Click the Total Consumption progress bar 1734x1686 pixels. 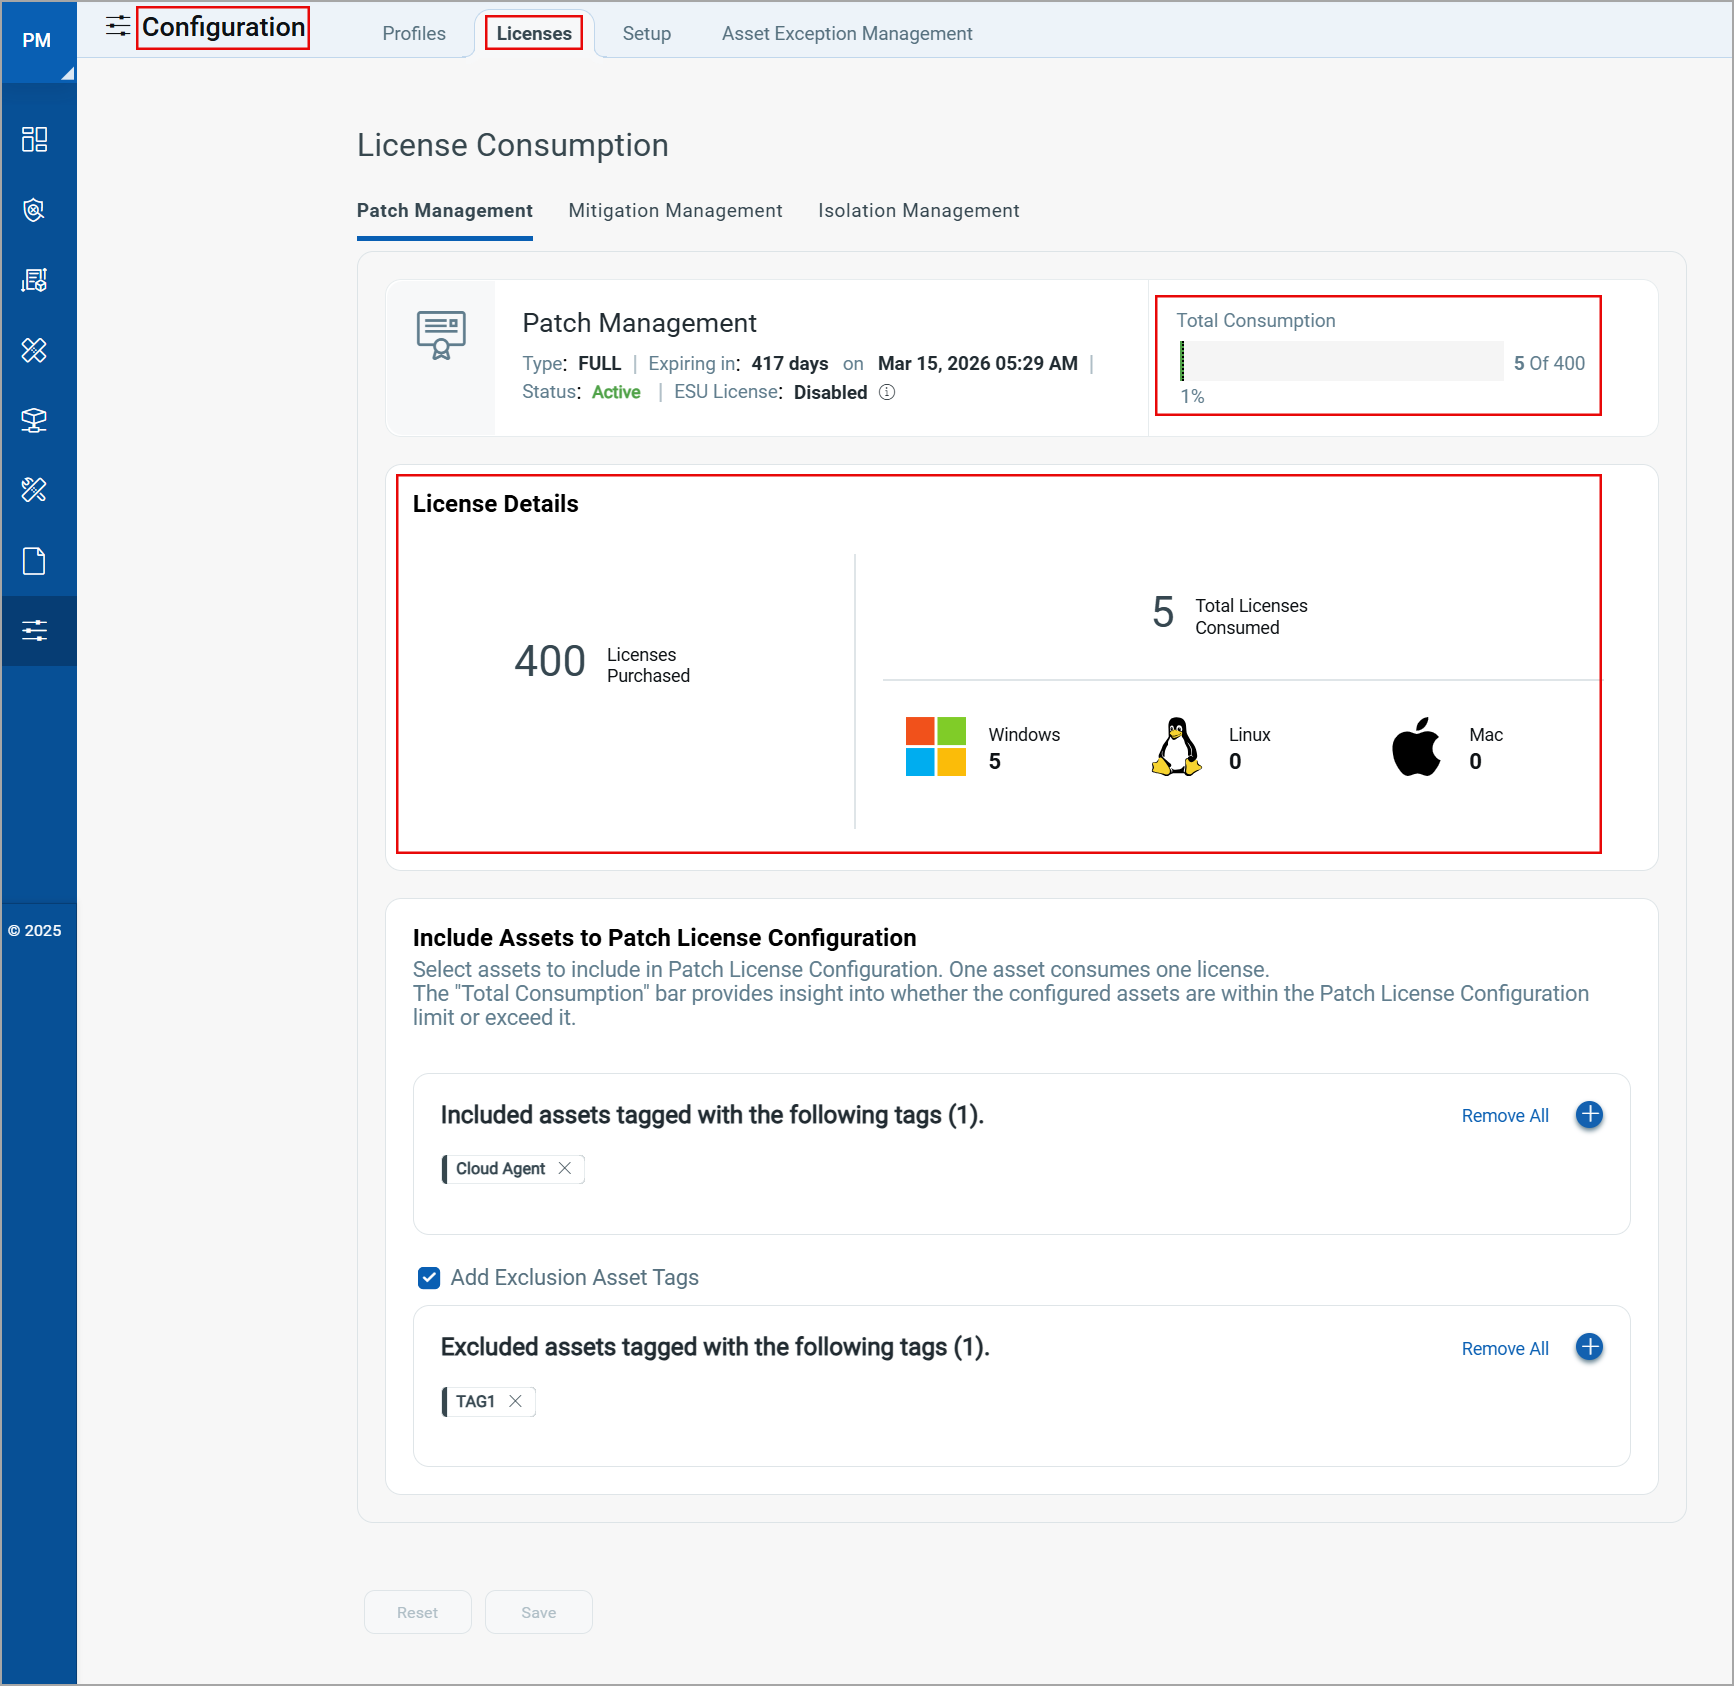pyautogui.click(x=1340, y=361)
